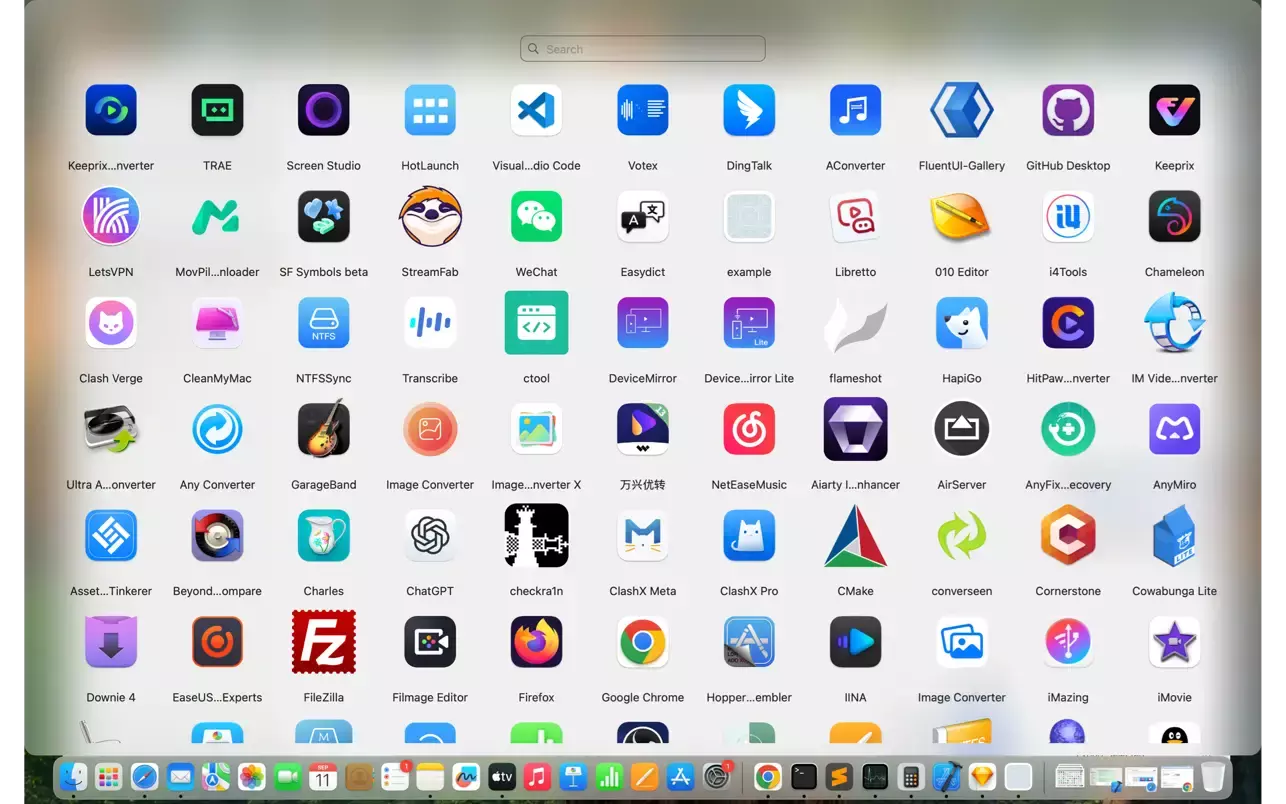Launch NetEaseMusic

pyautogui.click(x=749, y=429)
